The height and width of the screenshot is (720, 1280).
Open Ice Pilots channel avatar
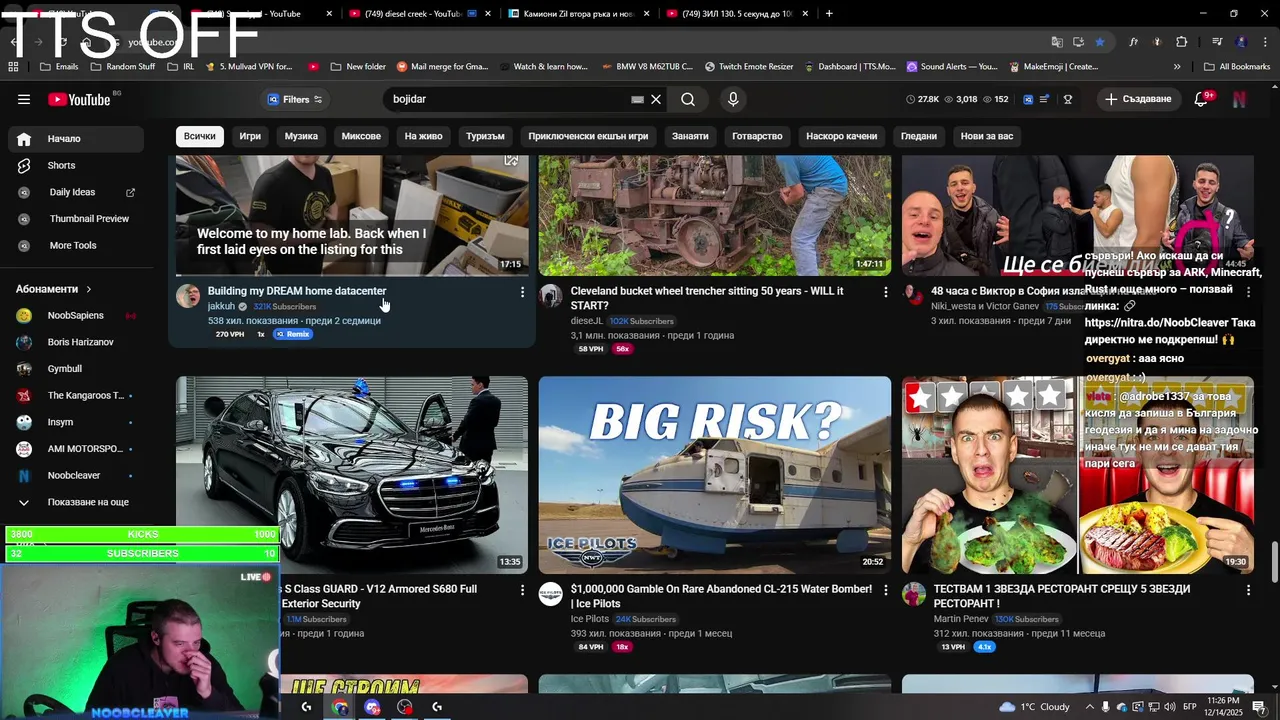[551, 594]
